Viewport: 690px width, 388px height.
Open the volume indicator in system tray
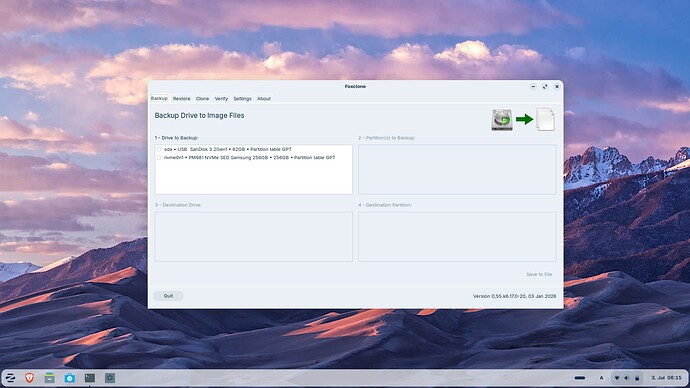(627, 378)
